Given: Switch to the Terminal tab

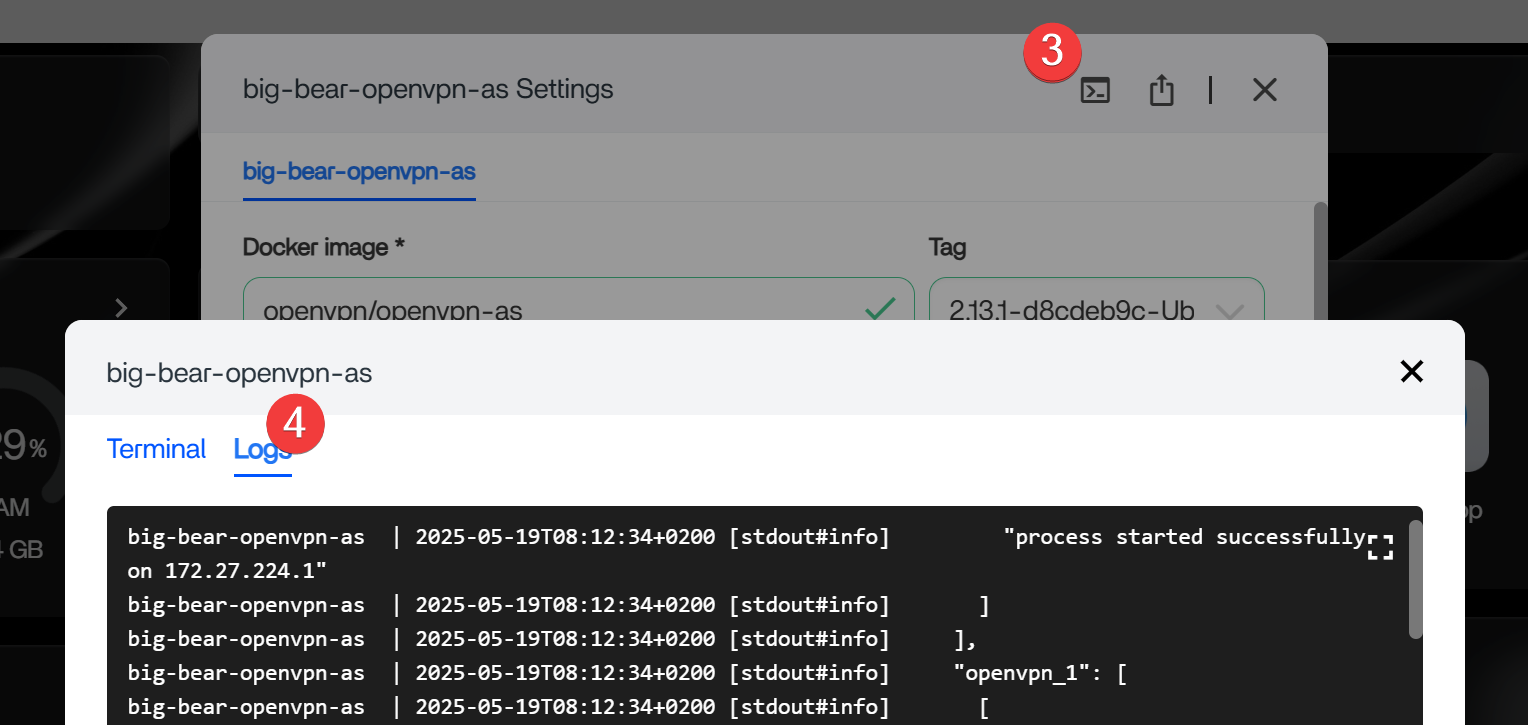Looking at the screenshot, I should click(156, 449).
